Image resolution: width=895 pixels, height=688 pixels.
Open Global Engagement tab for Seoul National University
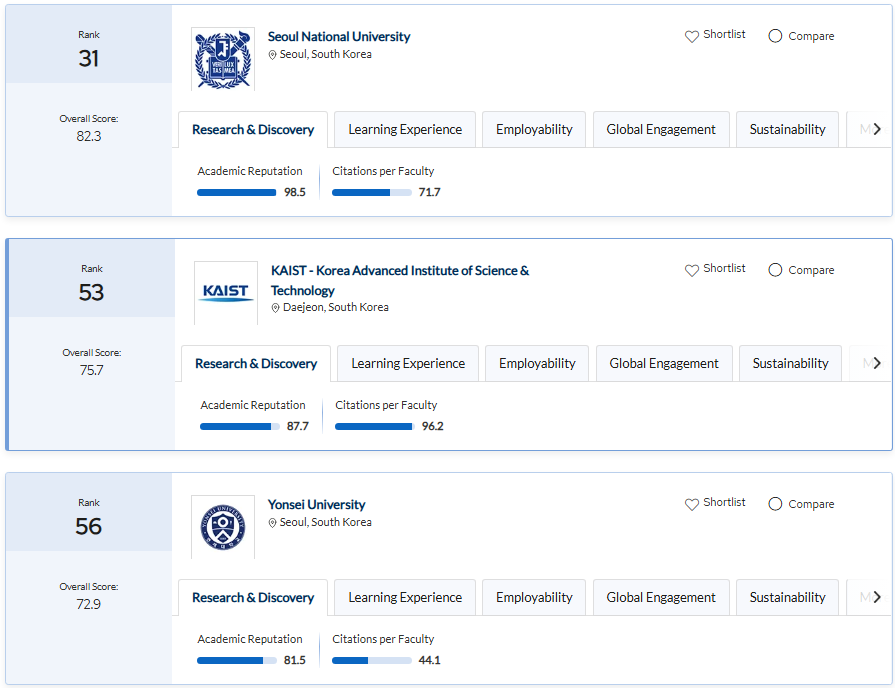point(661,130)
